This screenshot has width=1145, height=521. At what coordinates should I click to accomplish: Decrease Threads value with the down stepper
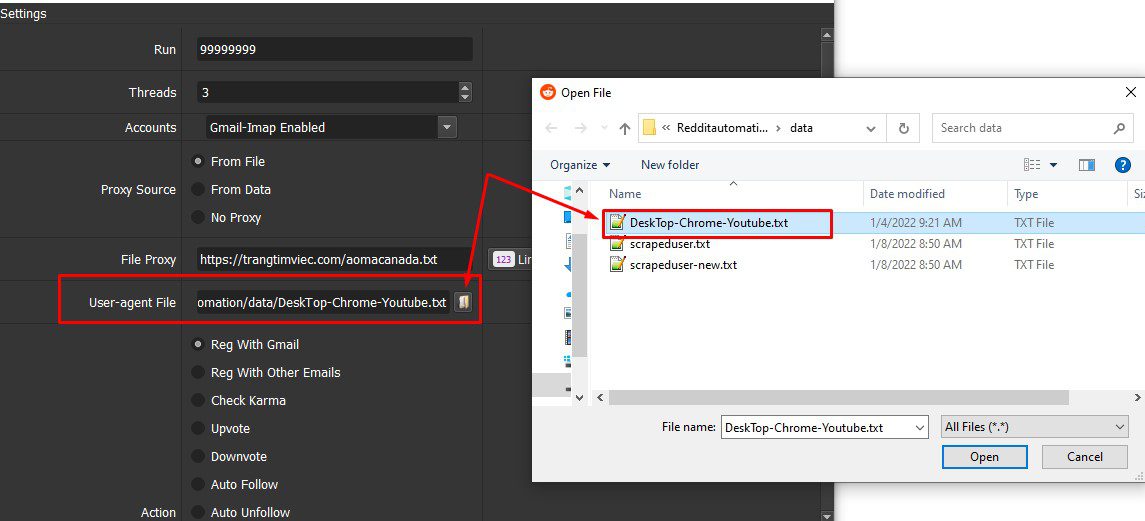(x=465, y=97)
